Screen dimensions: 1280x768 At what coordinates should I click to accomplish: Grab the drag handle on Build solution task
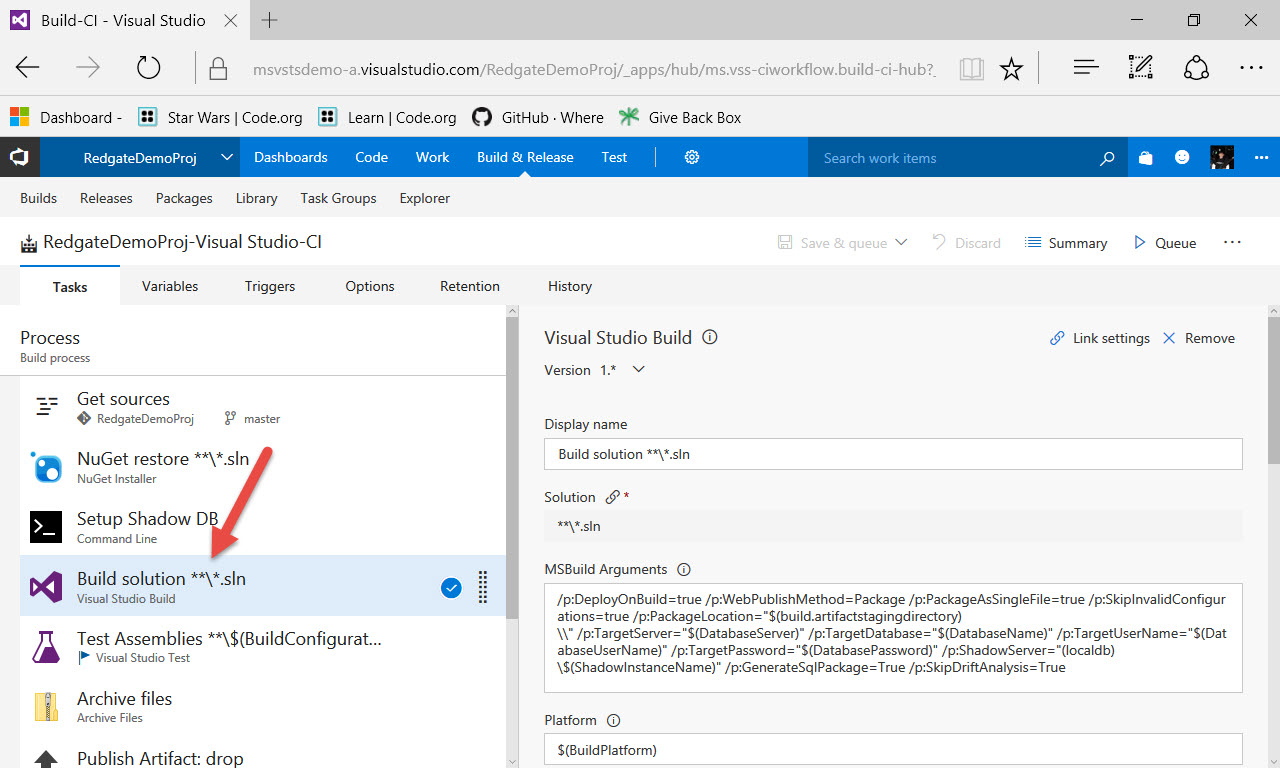[x=483, y=586]
